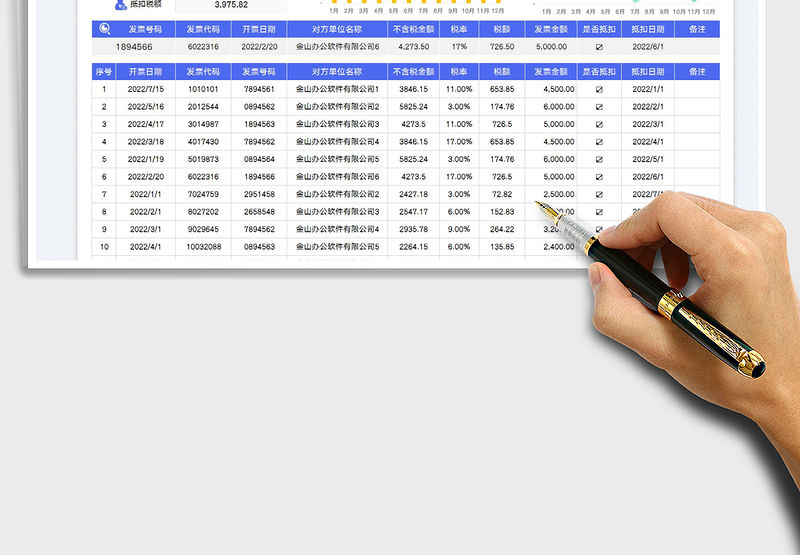Select row 1 date cell 2022/7/15
Image resolution: width=800 pixels, height=555 pixels.
146,89
